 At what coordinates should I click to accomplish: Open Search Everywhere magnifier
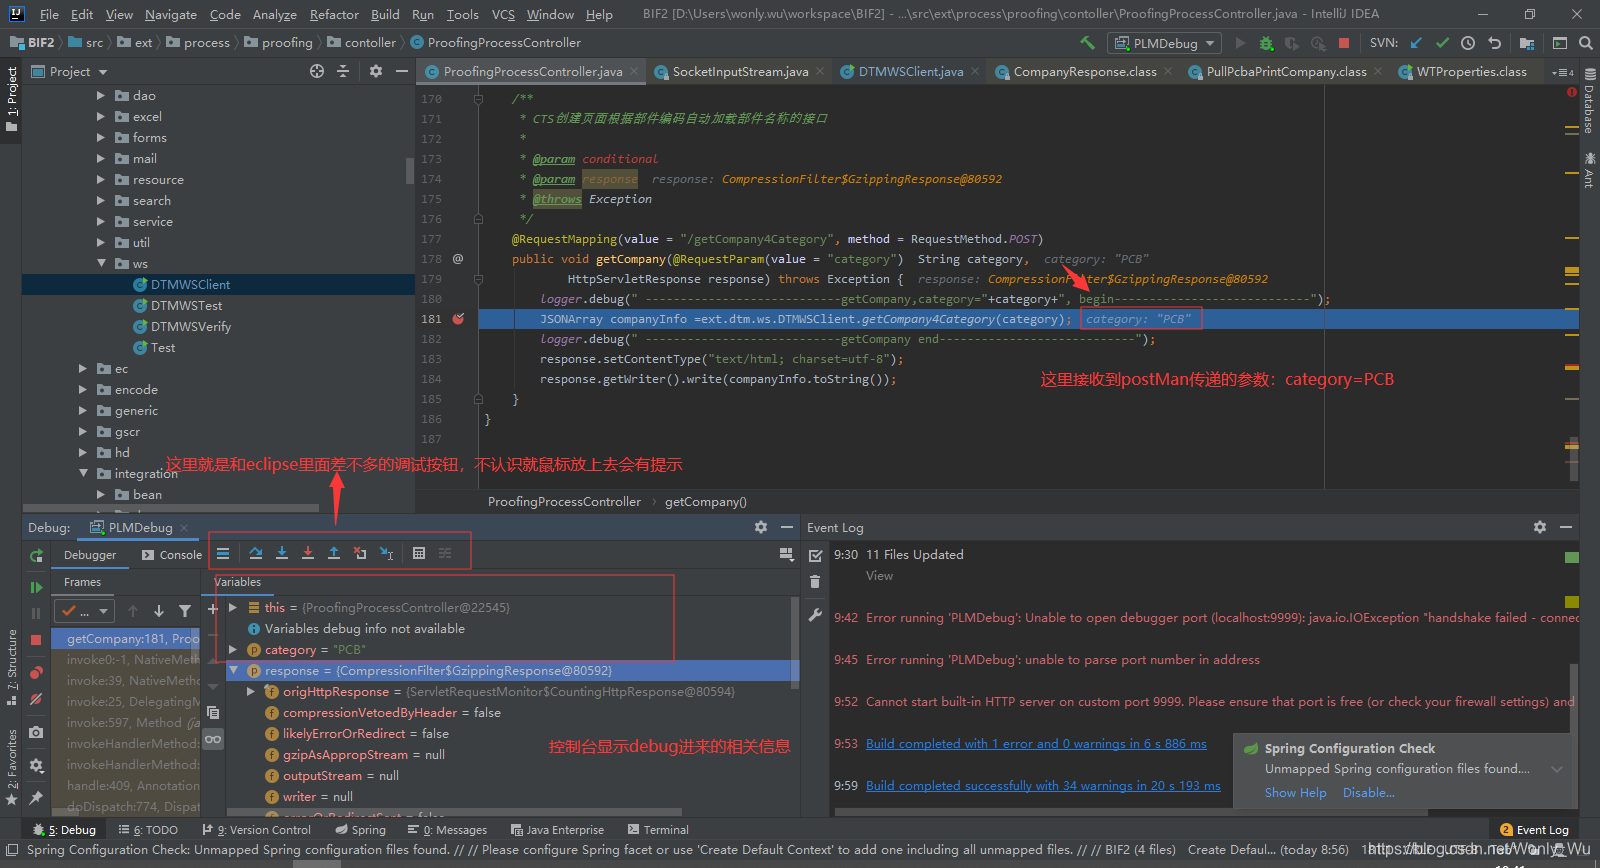1585,43
